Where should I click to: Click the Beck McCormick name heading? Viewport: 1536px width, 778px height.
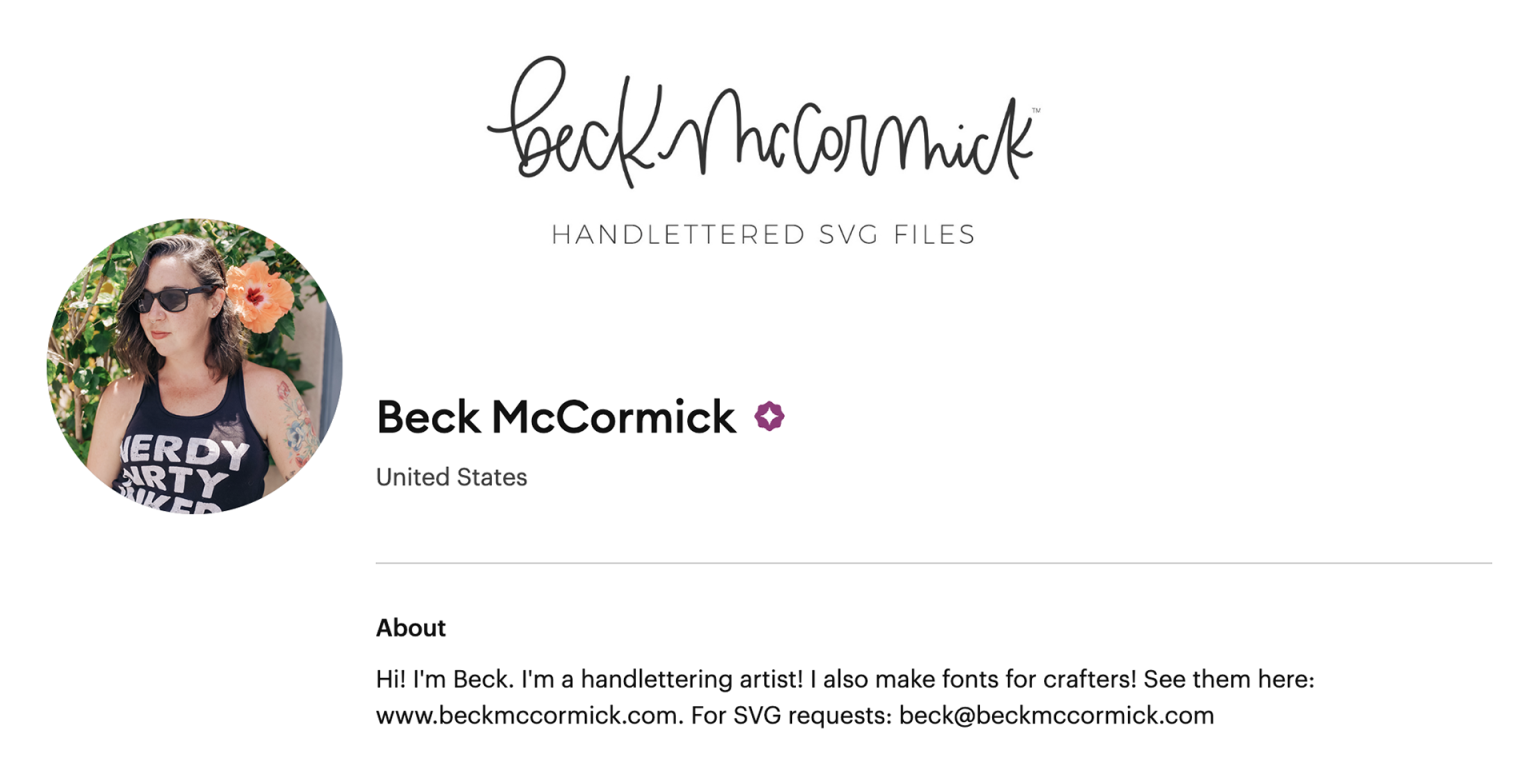pyautogui.click(x=556, y=417)
